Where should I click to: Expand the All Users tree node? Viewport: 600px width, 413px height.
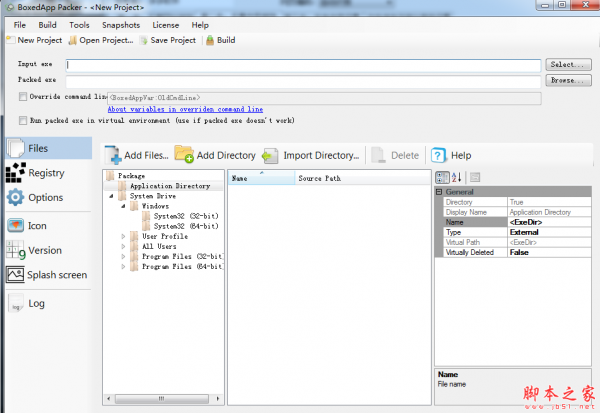click(123, 246)
